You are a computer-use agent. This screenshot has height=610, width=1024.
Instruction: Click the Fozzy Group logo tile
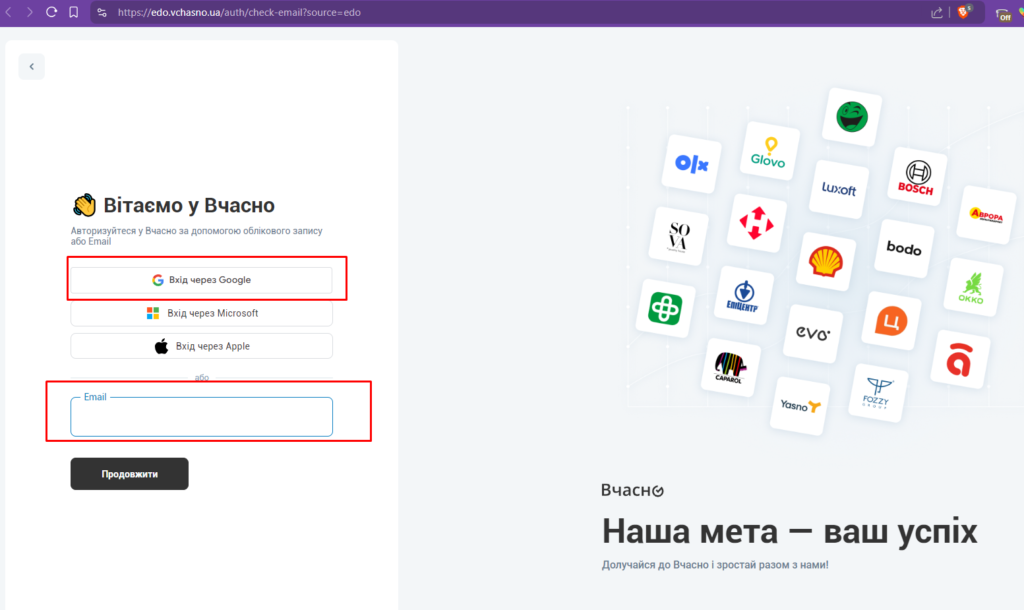click(877, 393)
